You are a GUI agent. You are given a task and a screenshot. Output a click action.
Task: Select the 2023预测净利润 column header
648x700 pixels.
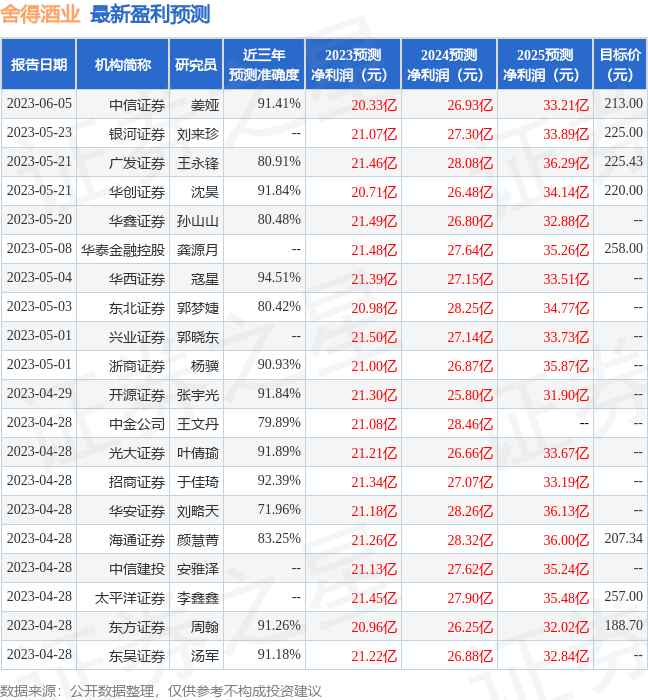point(353,65)
